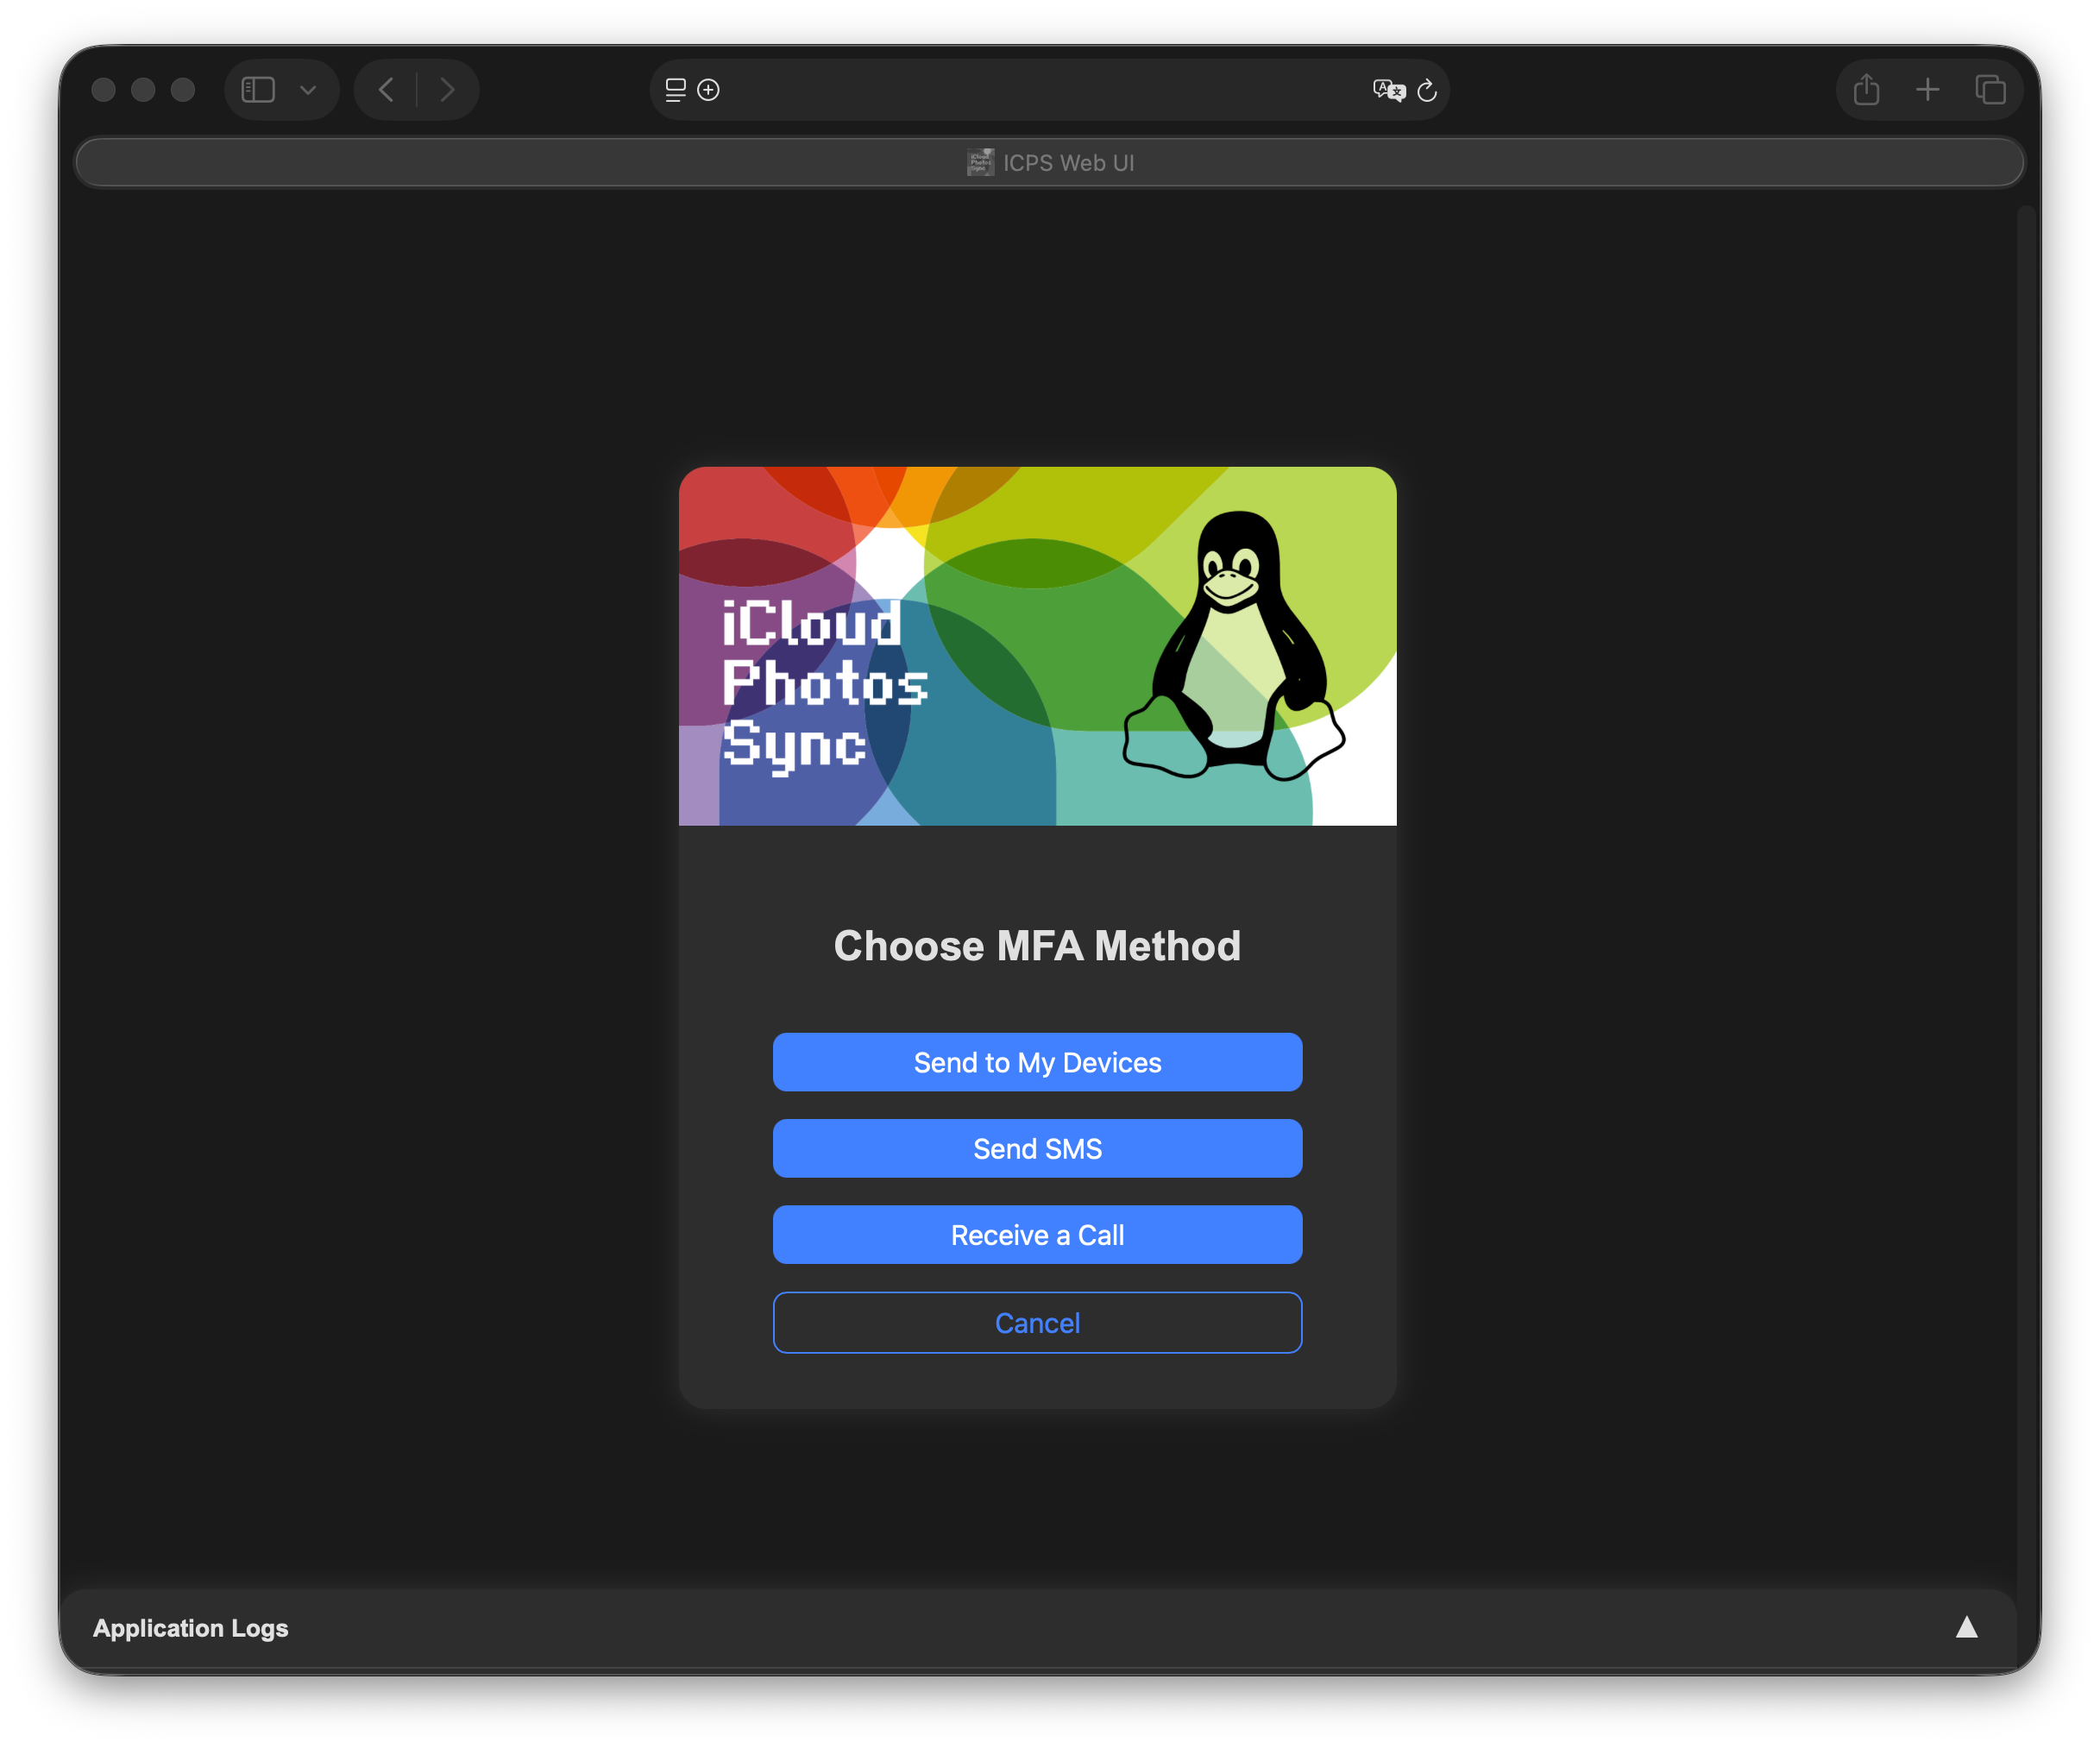The width and height of the screenshot is (2100, 1748).
Task: Open a new tab with the plus icon
Action: 1928,89
